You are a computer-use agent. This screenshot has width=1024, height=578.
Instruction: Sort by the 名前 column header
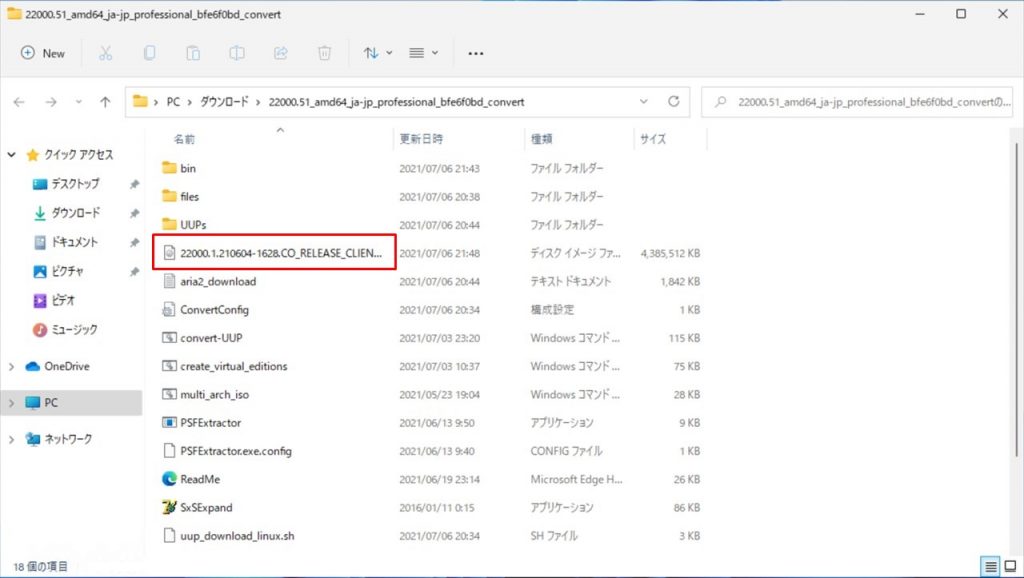click(x=184, y=138)
